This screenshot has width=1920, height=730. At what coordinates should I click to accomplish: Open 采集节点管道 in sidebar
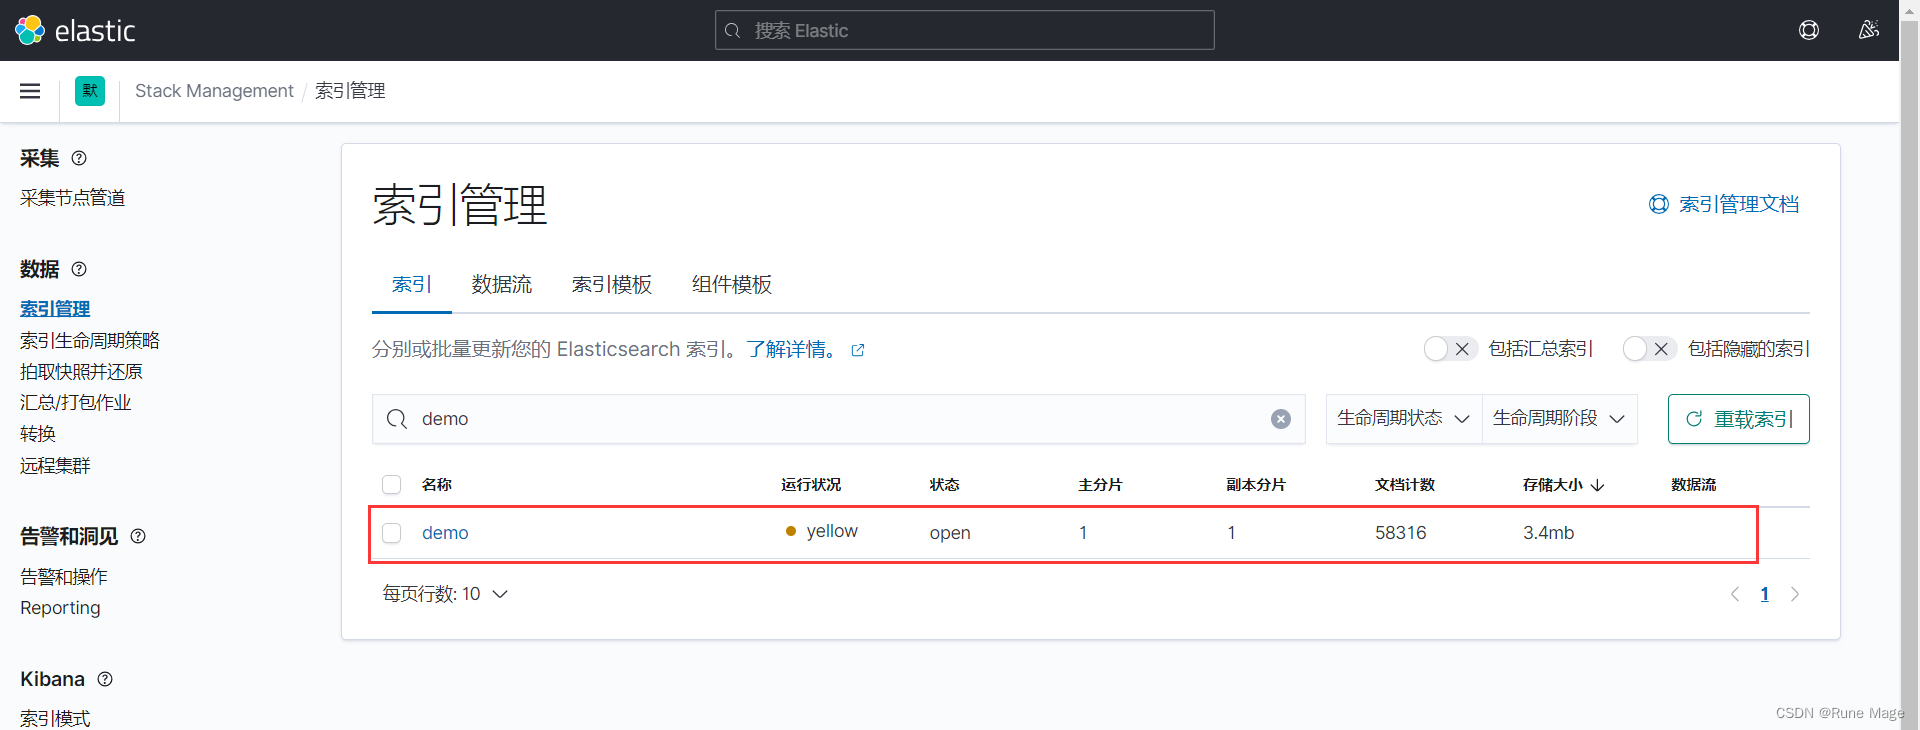coord(73,198)
